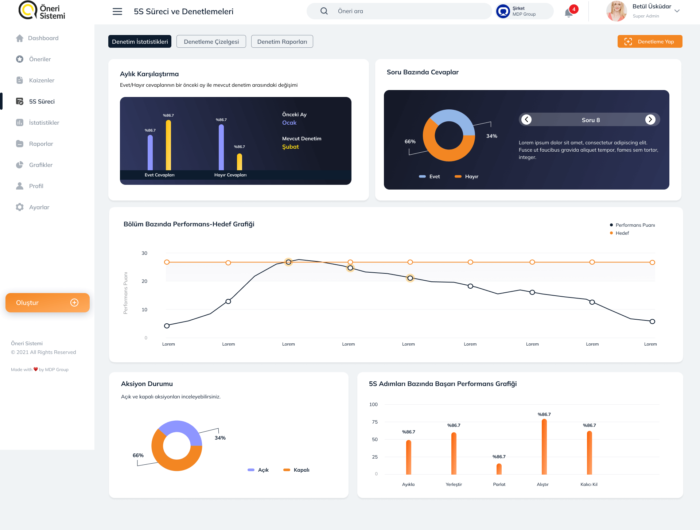700x530 pixels.
Task: Go to previous question with left arrow
Action: pos(526,119)
